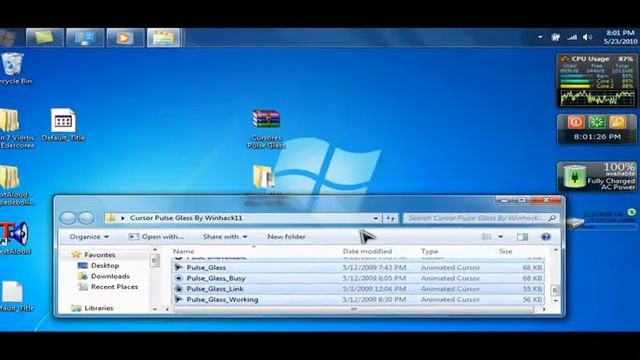Click the CPU Usage gadget graph
The height and width of the screenshot is (360, 640).
[x=598, y=98]
